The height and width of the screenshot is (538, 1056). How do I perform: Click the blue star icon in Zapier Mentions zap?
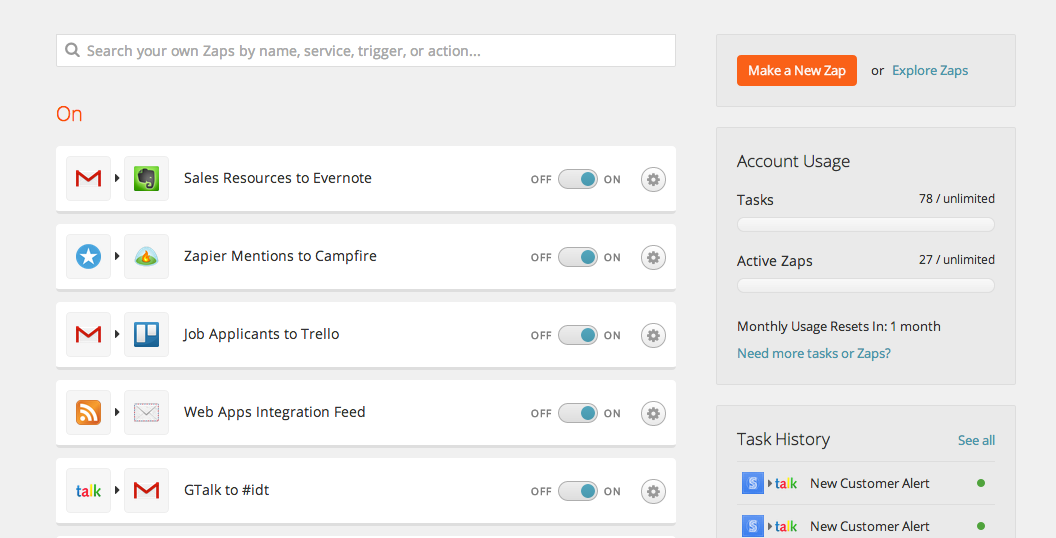coord(88,257)
